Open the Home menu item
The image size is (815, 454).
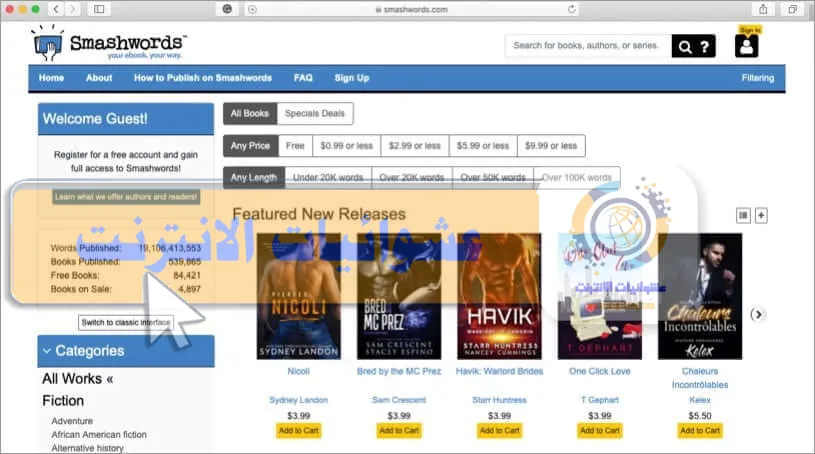pyautogui.click(x=51, y=78)
